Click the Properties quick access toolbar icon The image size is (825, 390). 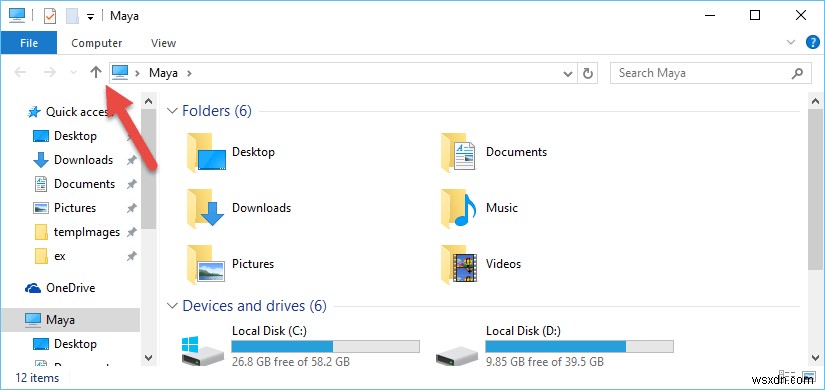point(49,16)
